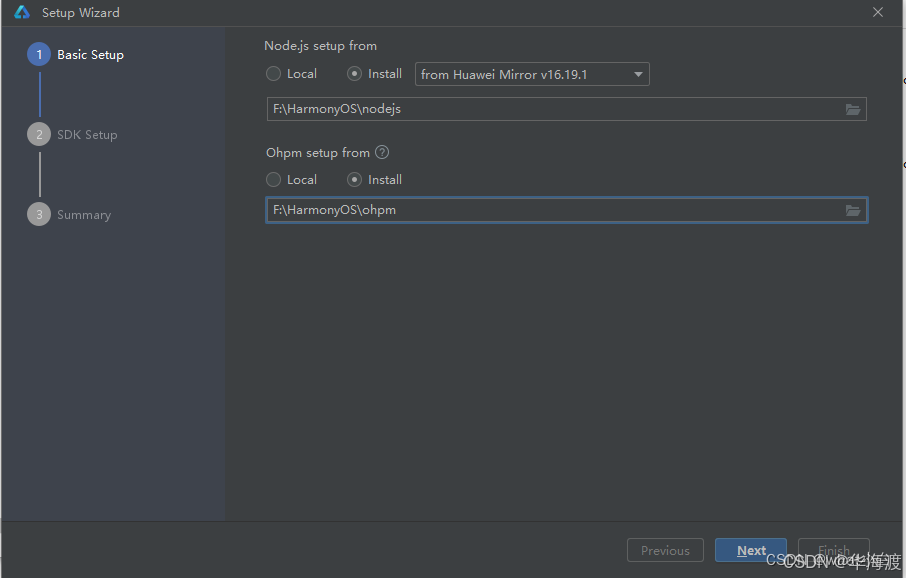The height and width of the screenshot is (578, 906).
Task: Click the DevEco Studio logo in title bar
Action: tap(21, 12)
